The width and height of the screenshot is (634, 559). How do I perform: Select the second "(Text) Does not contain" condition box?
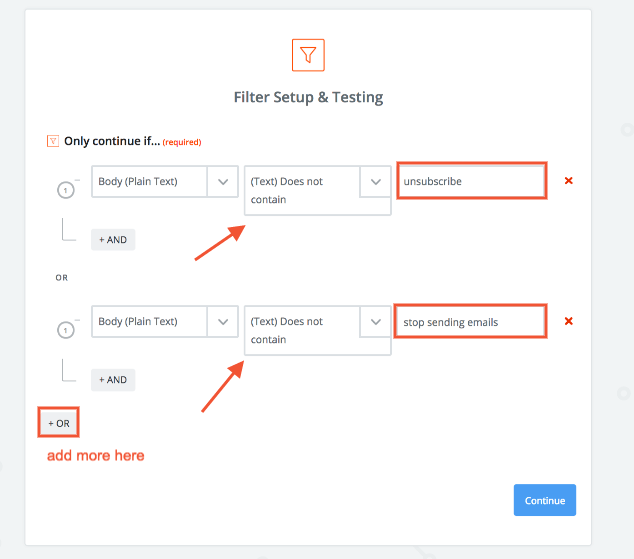tap(302, 330)
